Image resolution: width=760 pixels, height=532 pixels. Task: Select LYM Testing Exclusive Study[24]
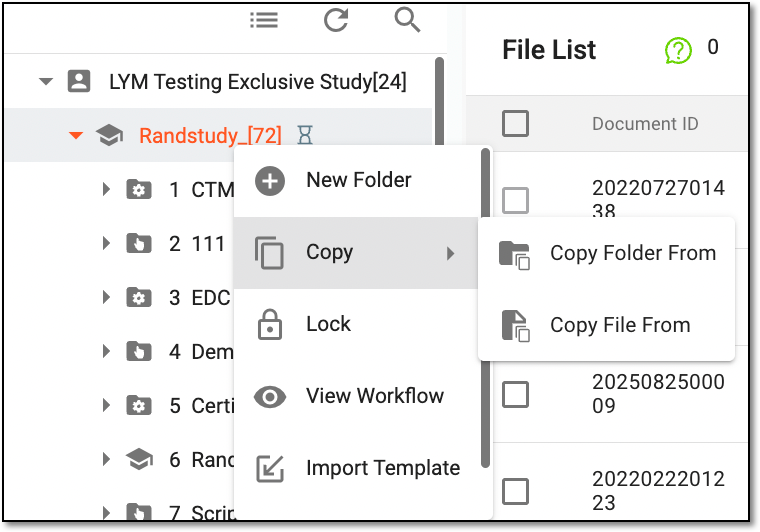(258, 81)
